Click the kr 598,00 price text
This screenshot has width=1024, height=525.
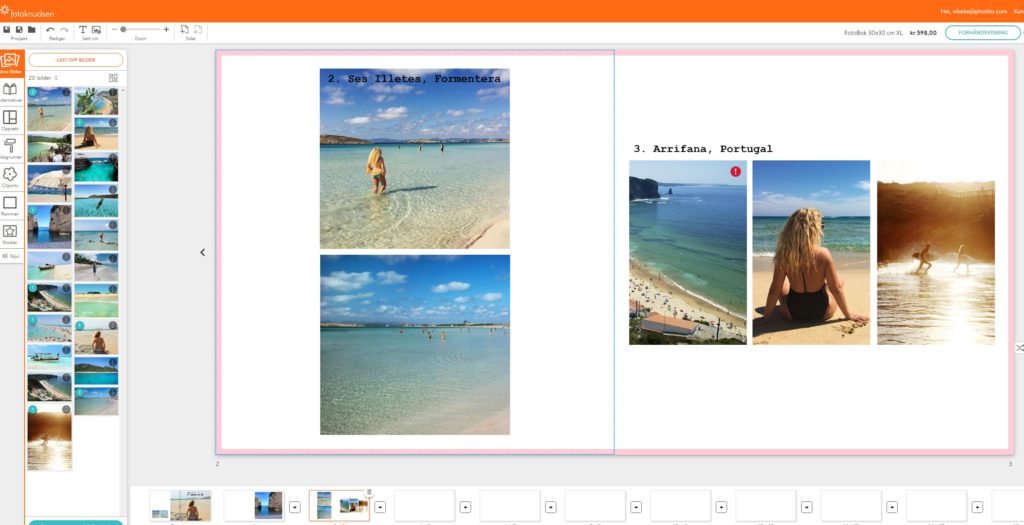pos(923,33)
